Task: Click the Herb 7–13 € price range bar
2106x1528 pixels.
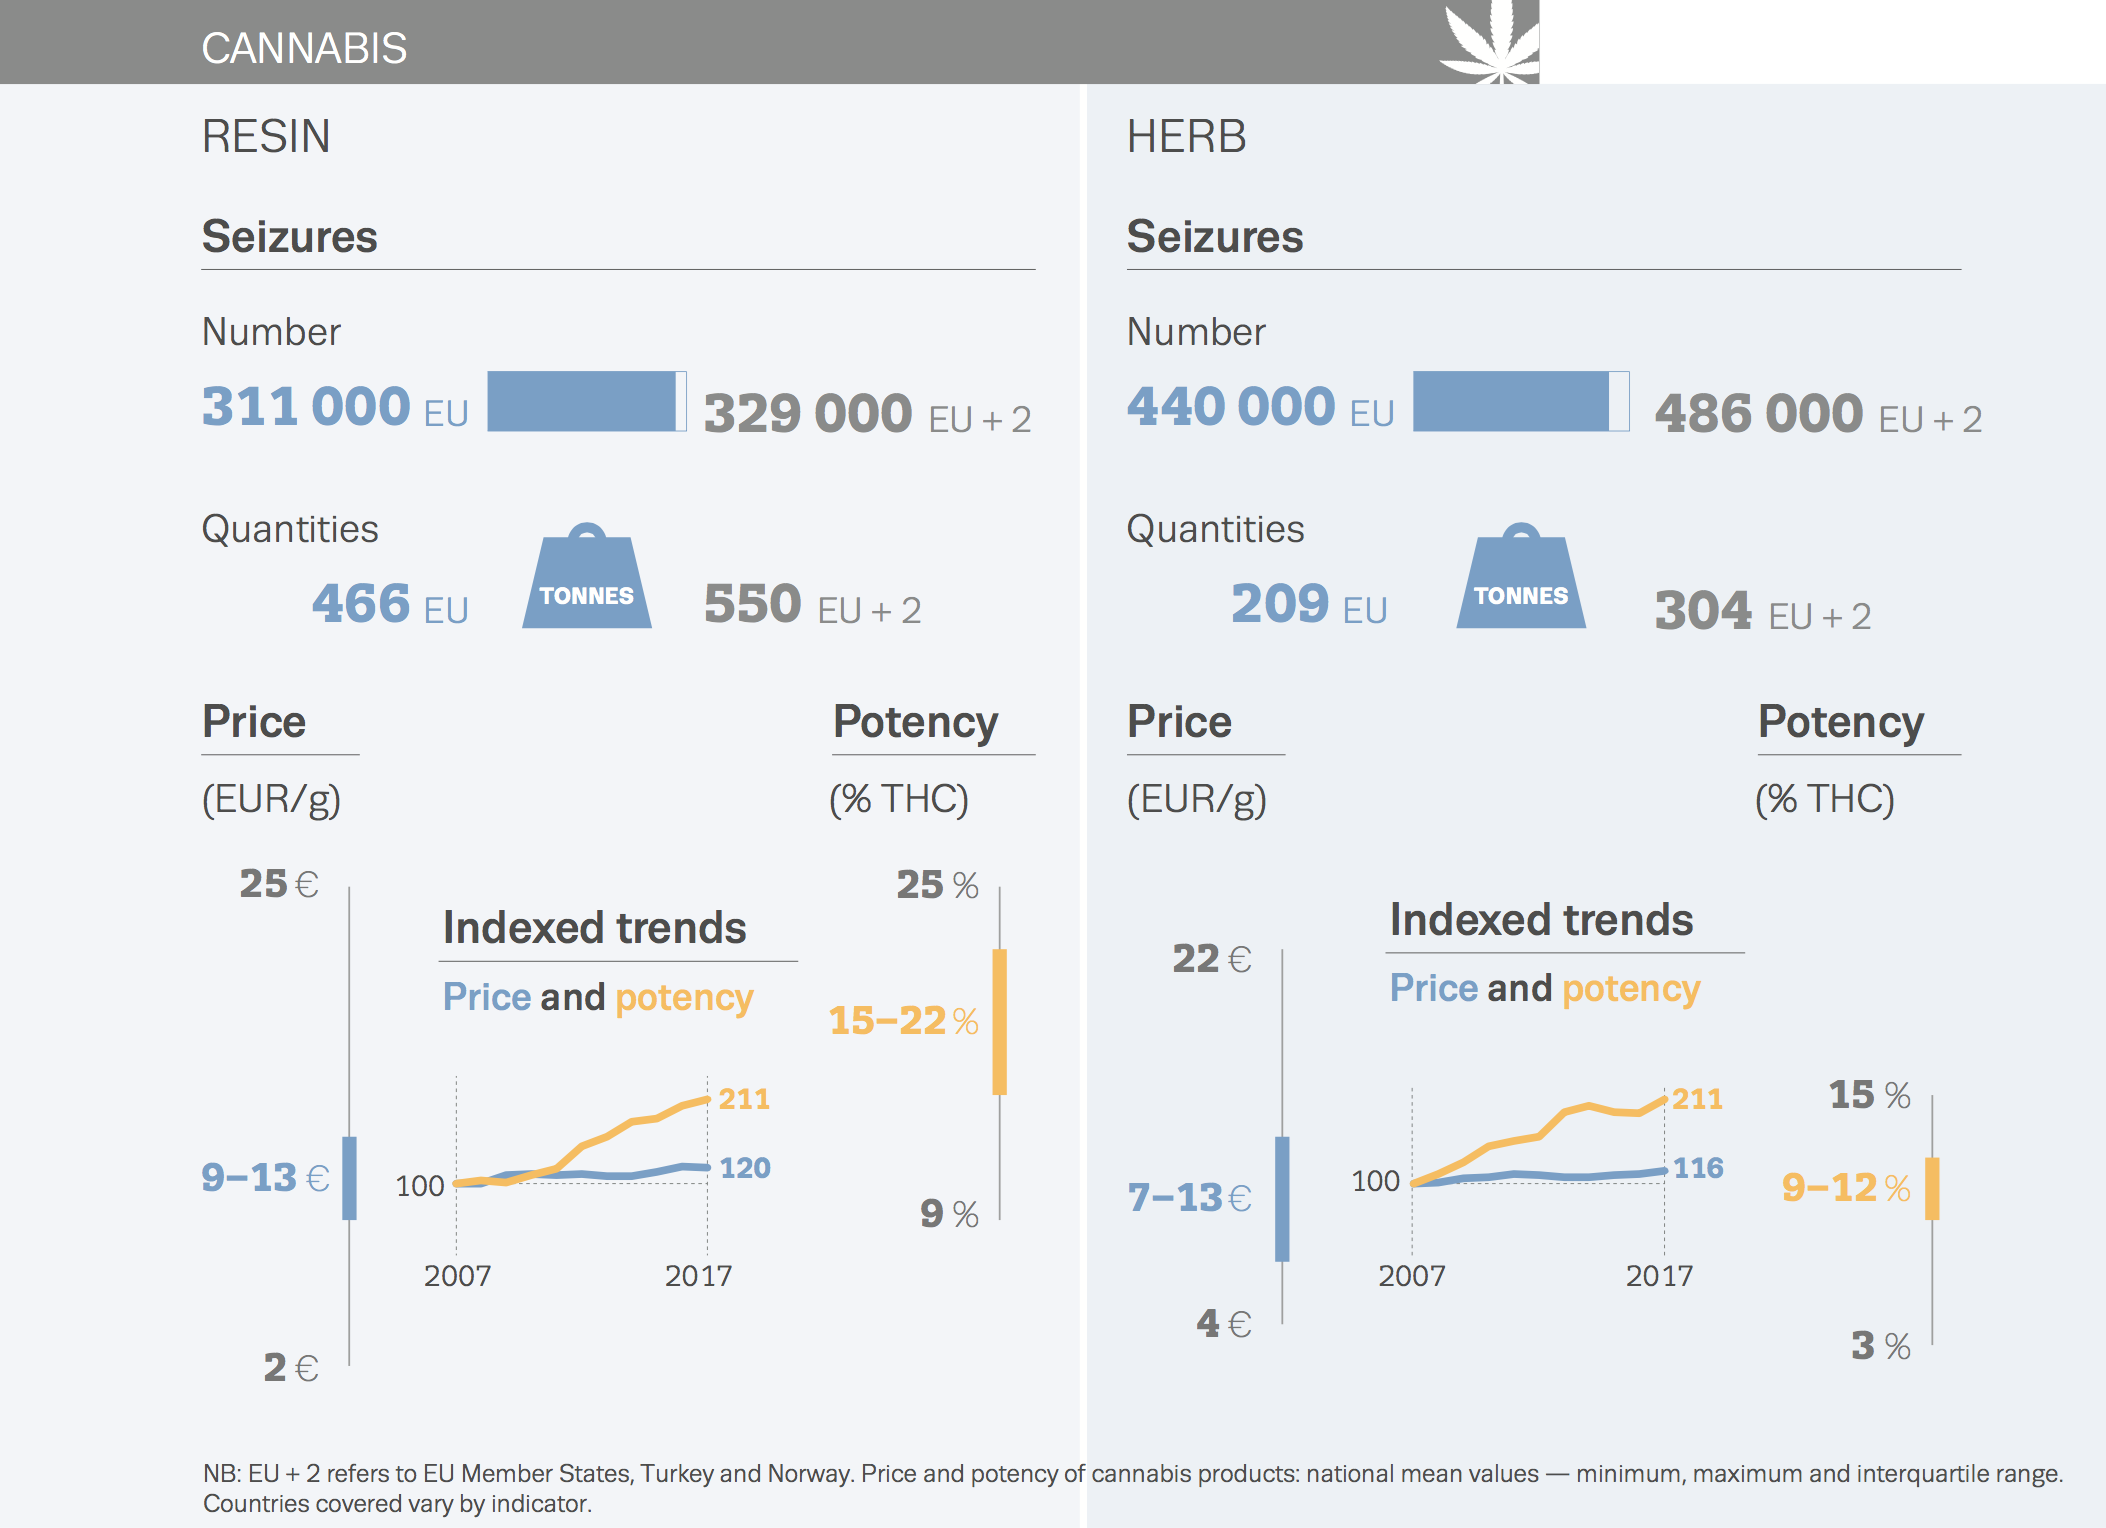Action: click(1282, 1198)
